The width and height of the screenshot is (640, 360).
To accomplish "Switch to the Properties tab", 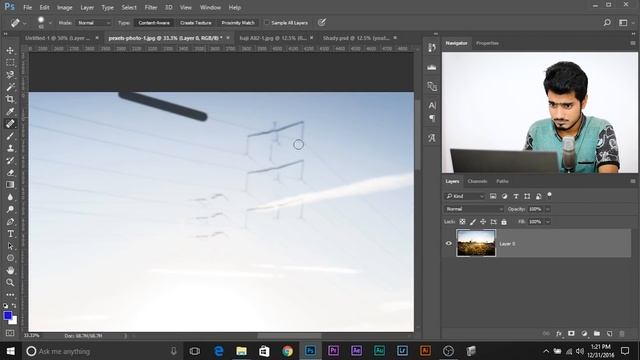I will pos(487,43).
